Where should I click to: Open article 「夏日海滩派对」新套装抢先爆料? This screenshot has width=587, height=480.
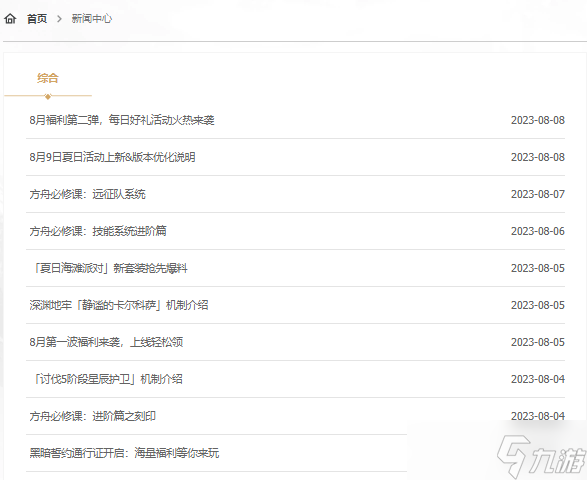pos(109,268)
